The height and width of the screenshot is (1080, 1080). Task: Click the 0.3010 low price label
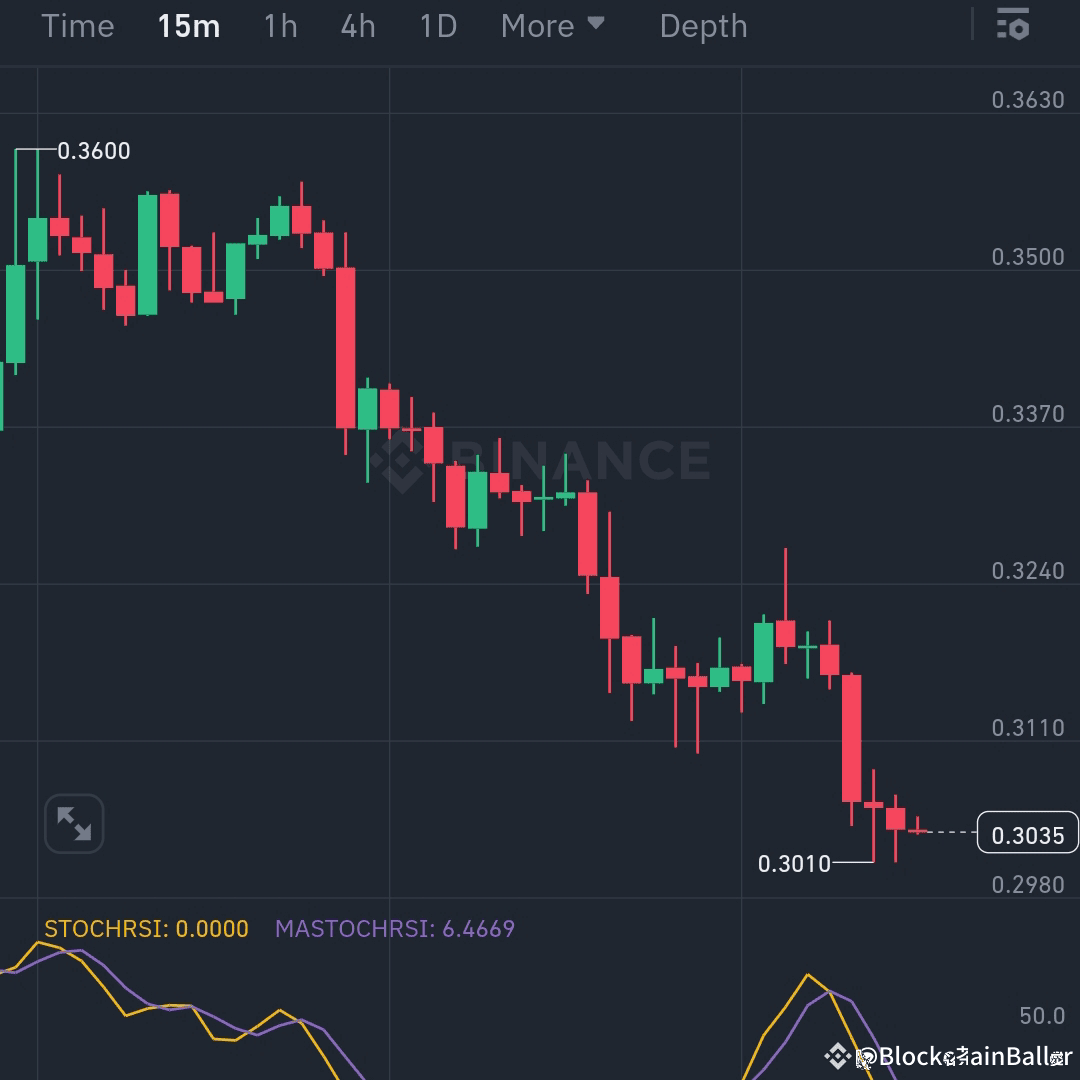click(797, 861)
